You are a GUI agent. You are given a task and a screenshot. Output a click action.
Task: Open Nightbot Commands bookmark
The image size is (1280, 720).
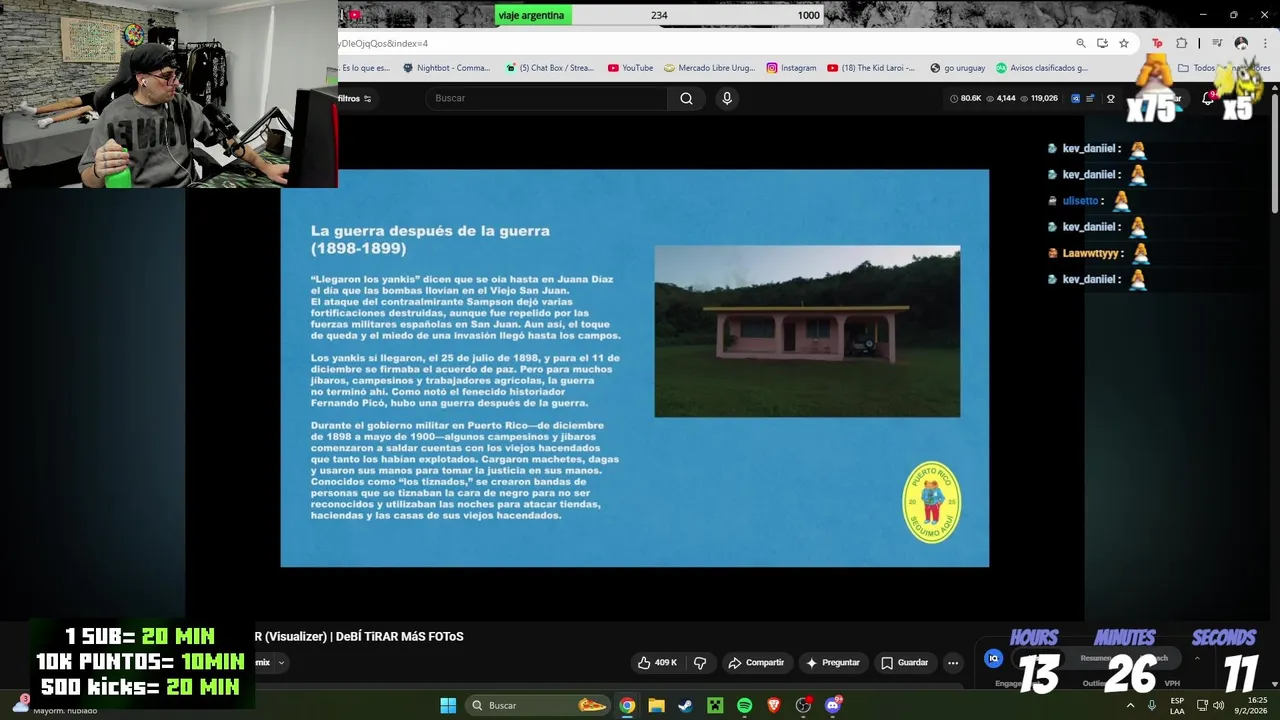[x=446, y=68]
